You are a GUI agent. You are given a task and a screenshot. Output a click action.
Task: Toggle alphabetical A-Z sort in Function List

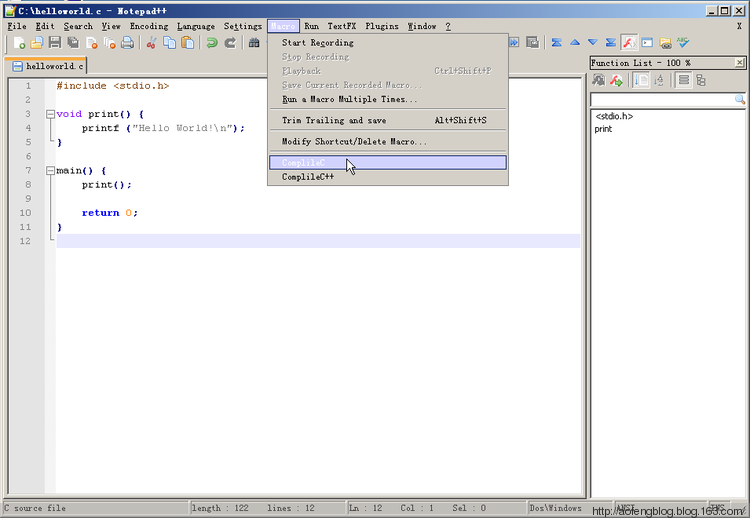pyautogui.click(x=659, y=80)
